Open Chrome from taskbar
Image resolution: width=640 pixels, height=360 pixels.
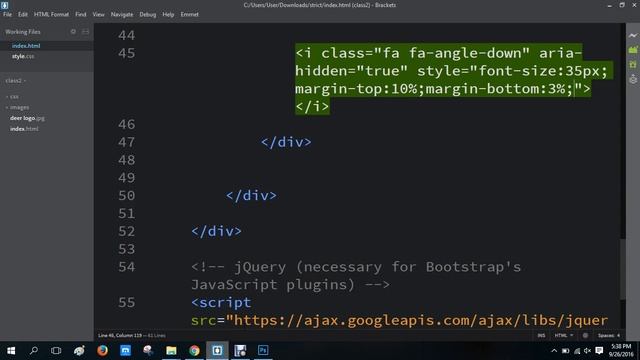pos(194,351)
